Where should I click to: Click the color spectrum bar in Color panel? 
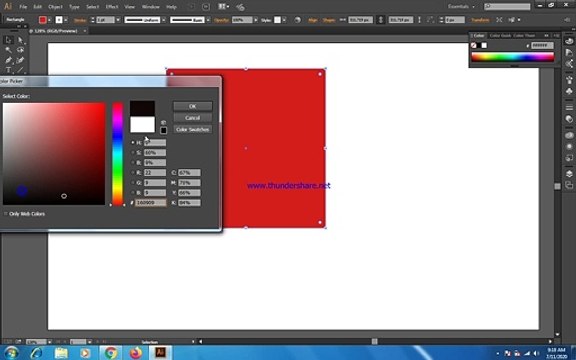tap(513, 57)
